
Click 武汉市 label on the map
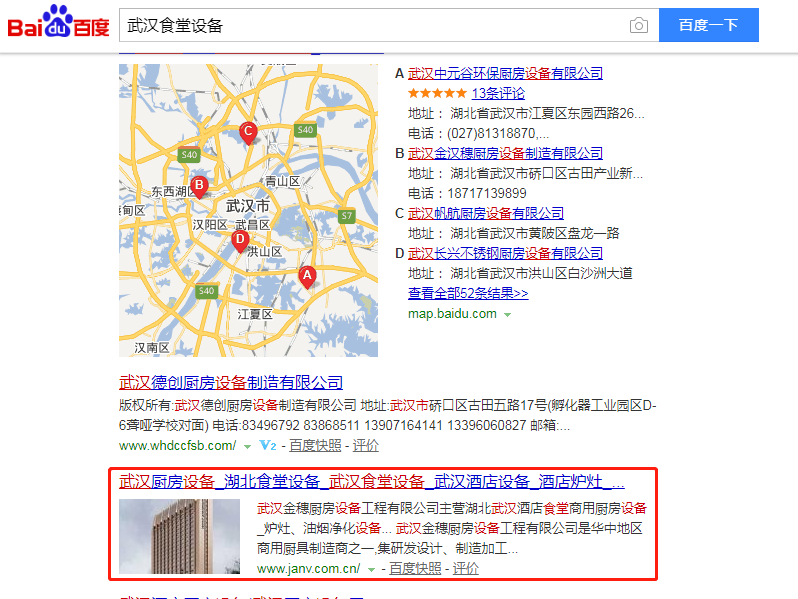pos(247,206)
